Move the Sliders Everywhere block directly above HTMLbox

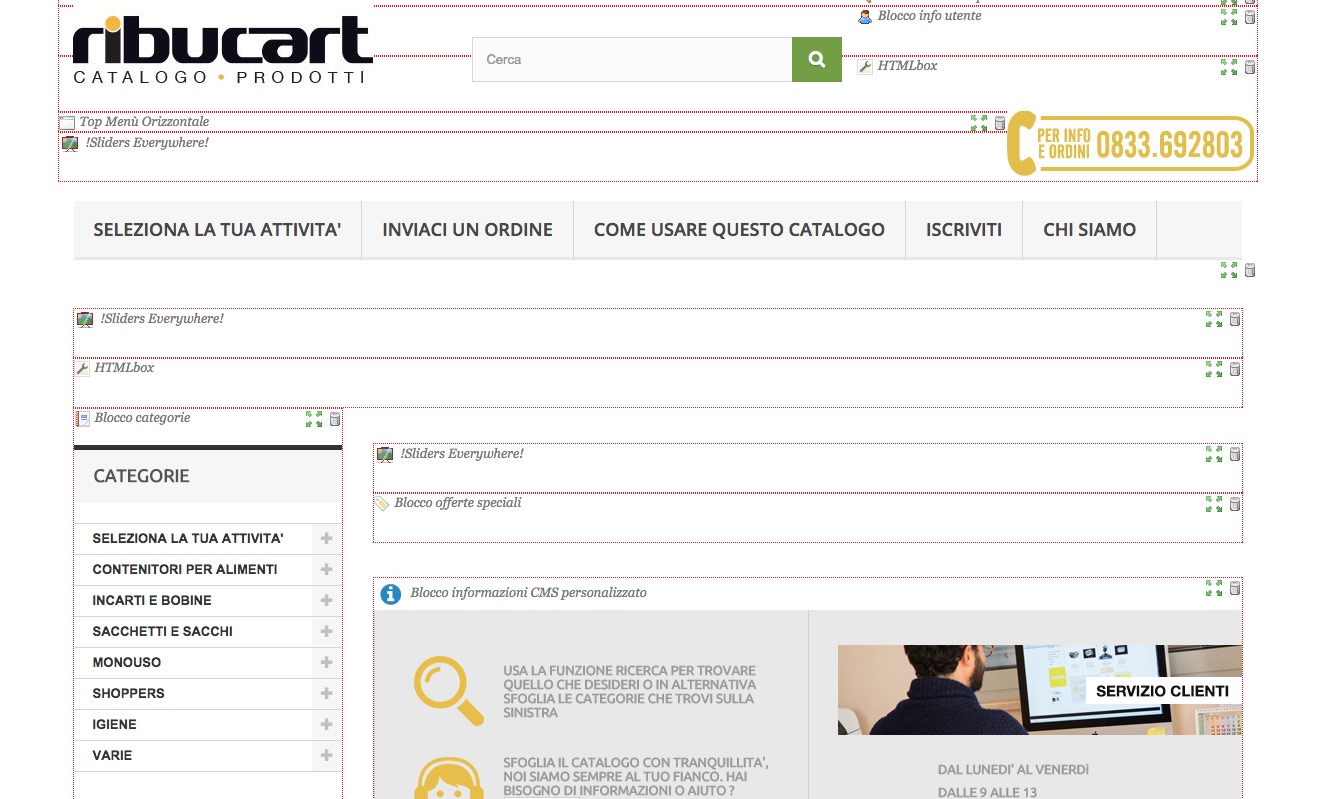tap(1214, 319)
